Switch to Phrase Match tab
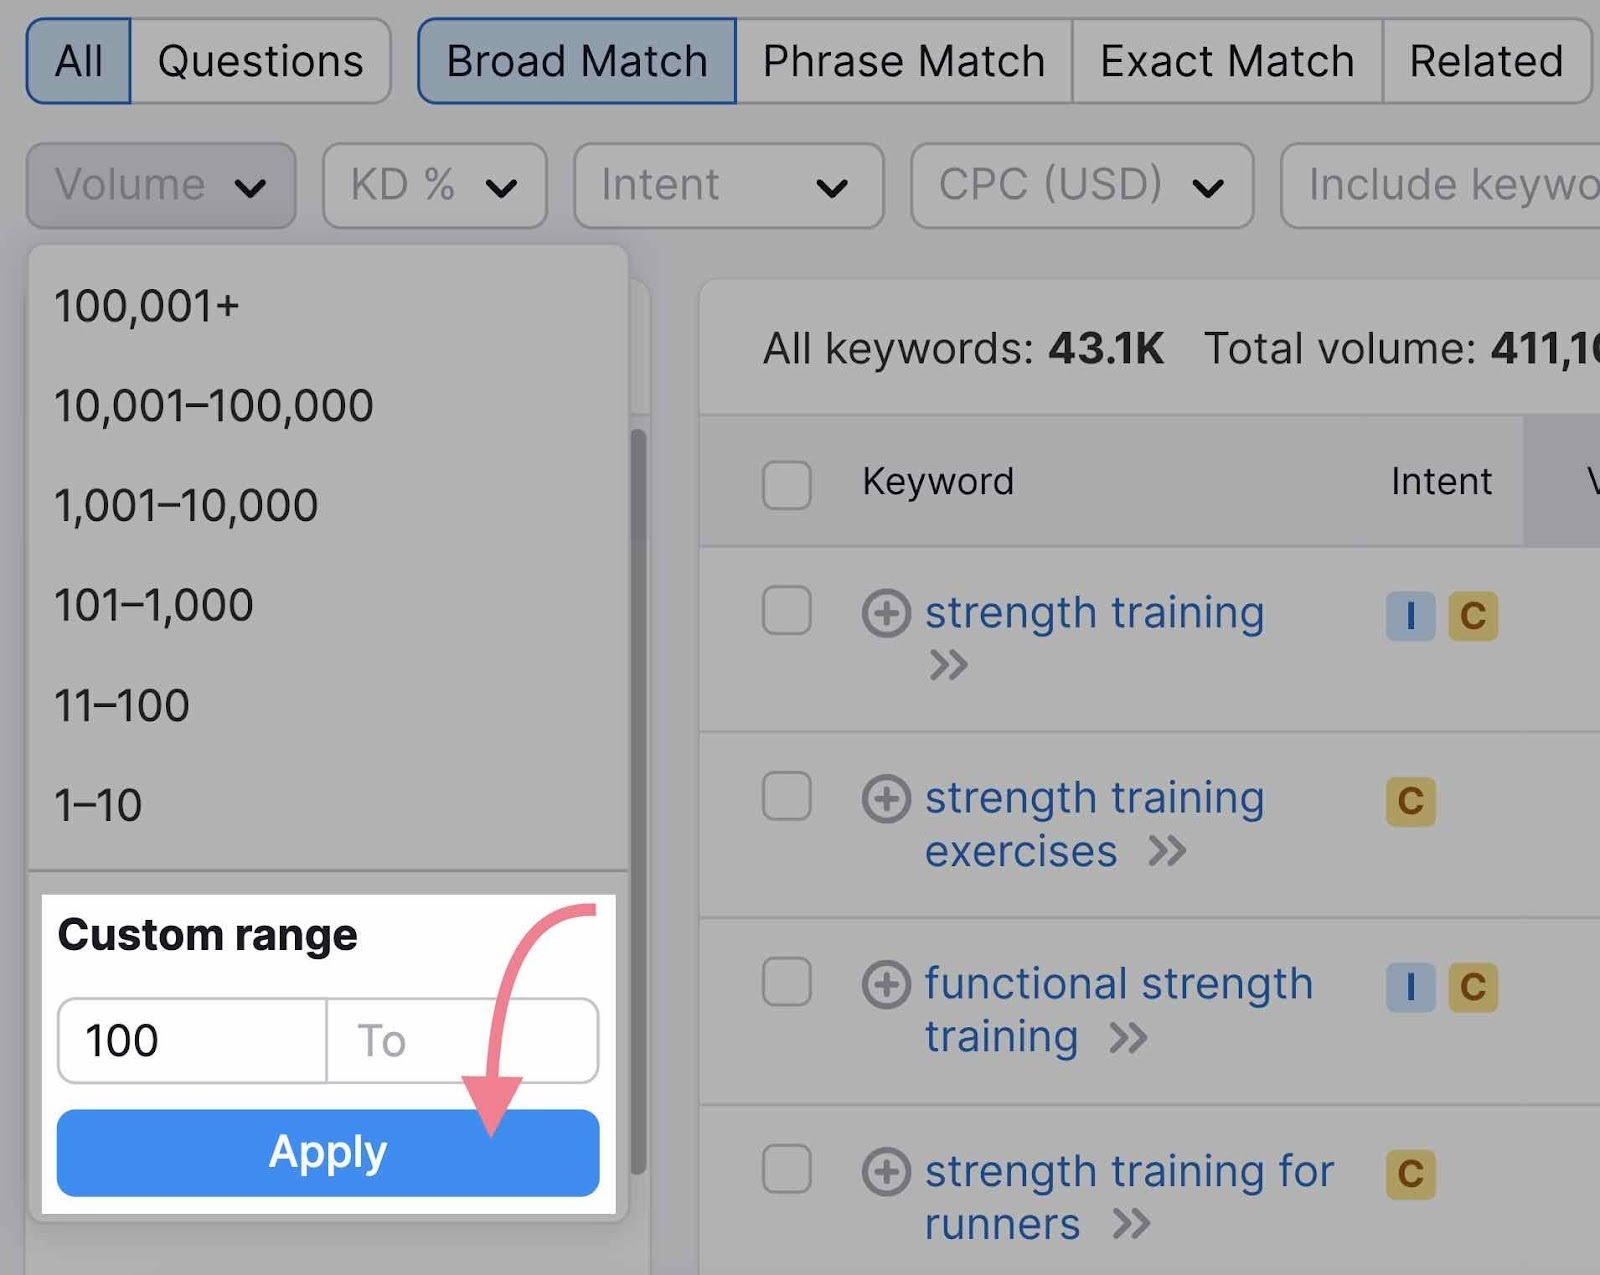 [x=903, y=61]
